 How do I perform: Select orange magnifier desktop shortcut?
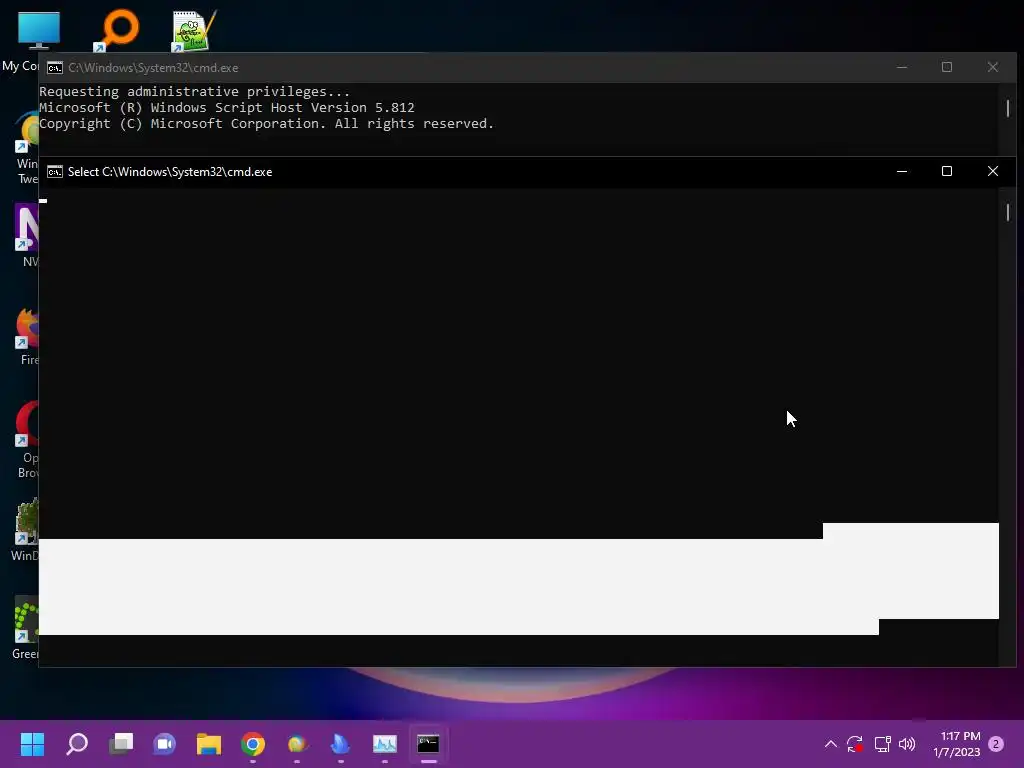point(117,31)
